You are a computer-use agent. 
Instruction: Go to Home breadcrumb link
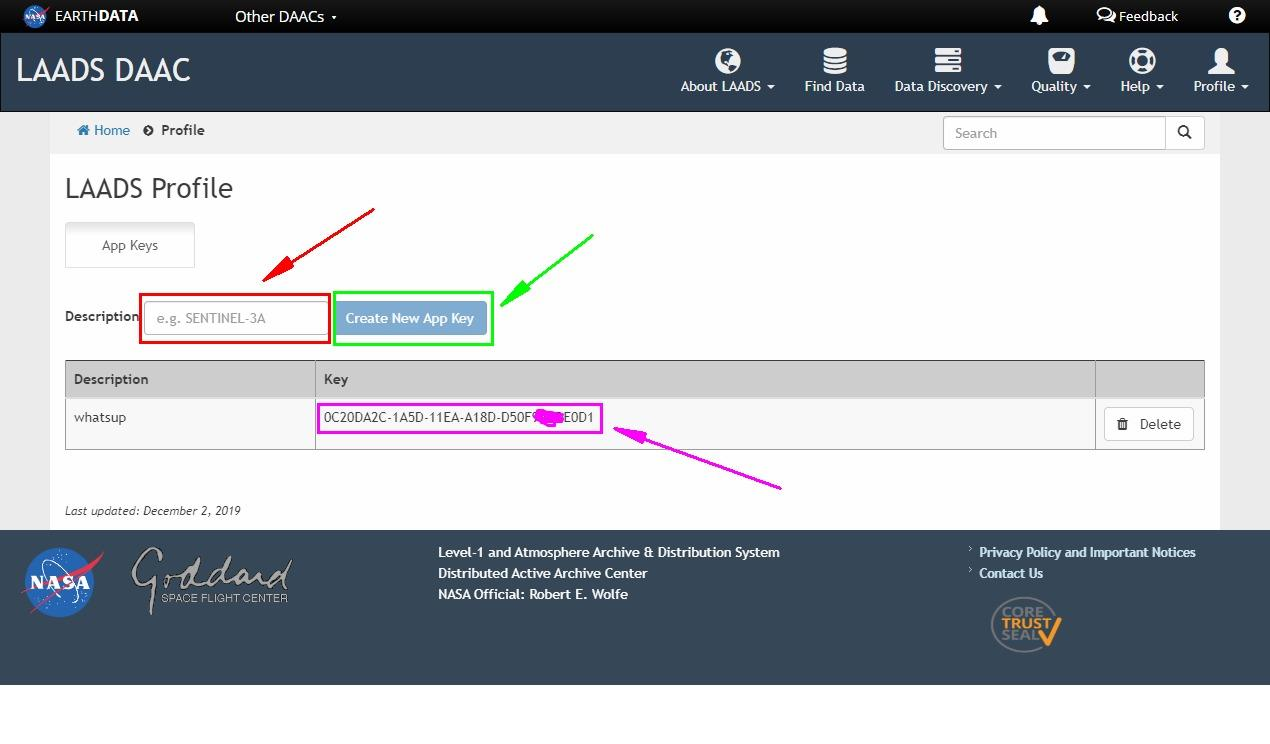tap(104, 130)
